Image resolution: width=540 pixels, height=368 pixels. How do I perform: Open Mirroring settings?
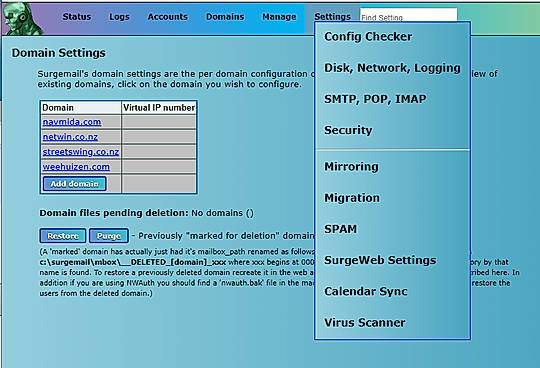coord(351,167)
